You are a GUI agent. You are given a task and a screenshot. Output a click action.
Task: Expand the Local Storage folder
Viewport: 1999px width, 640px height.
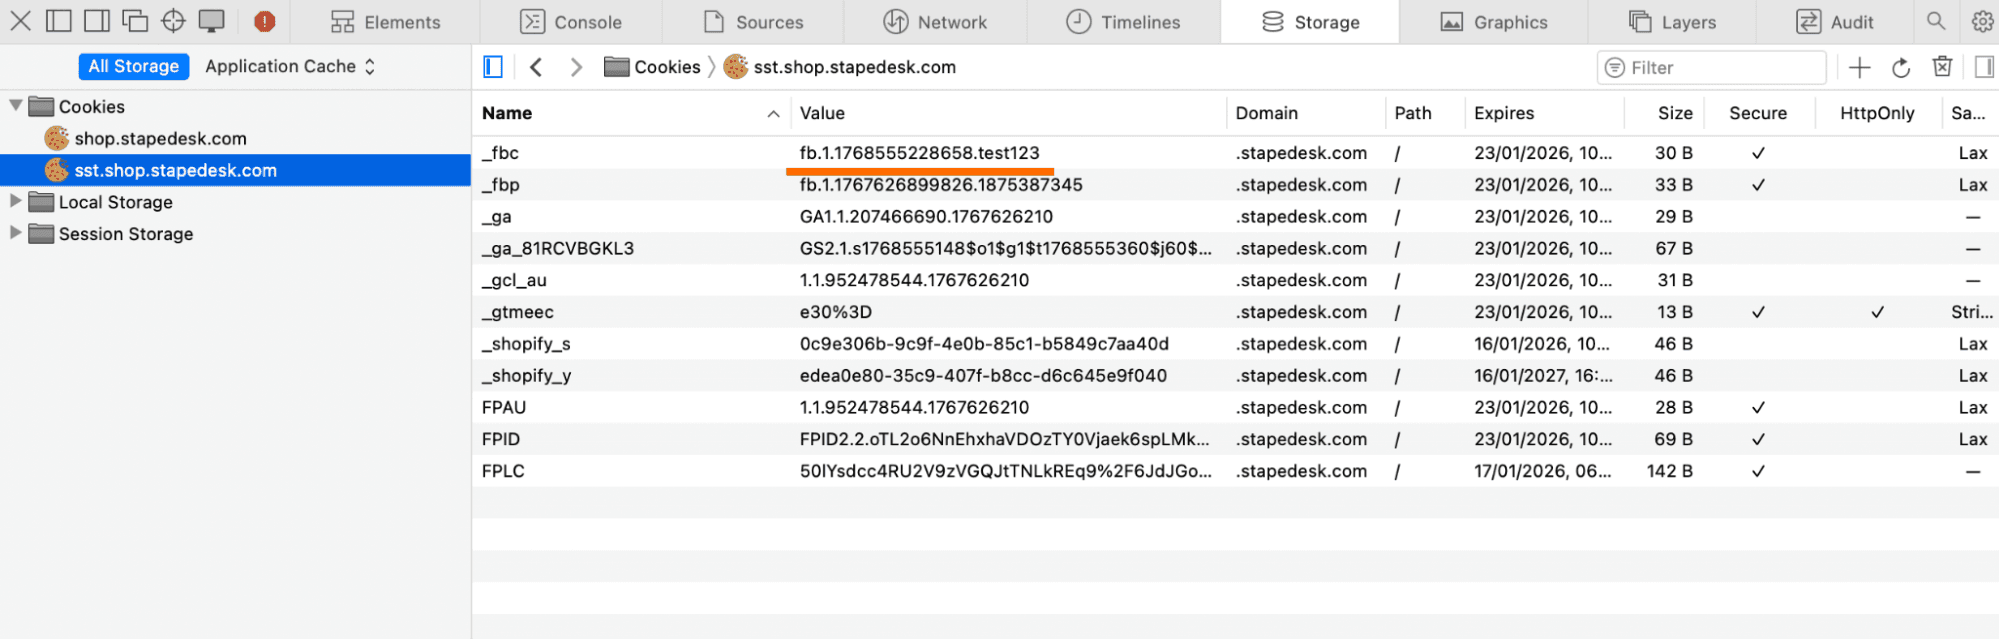(16, 202)
